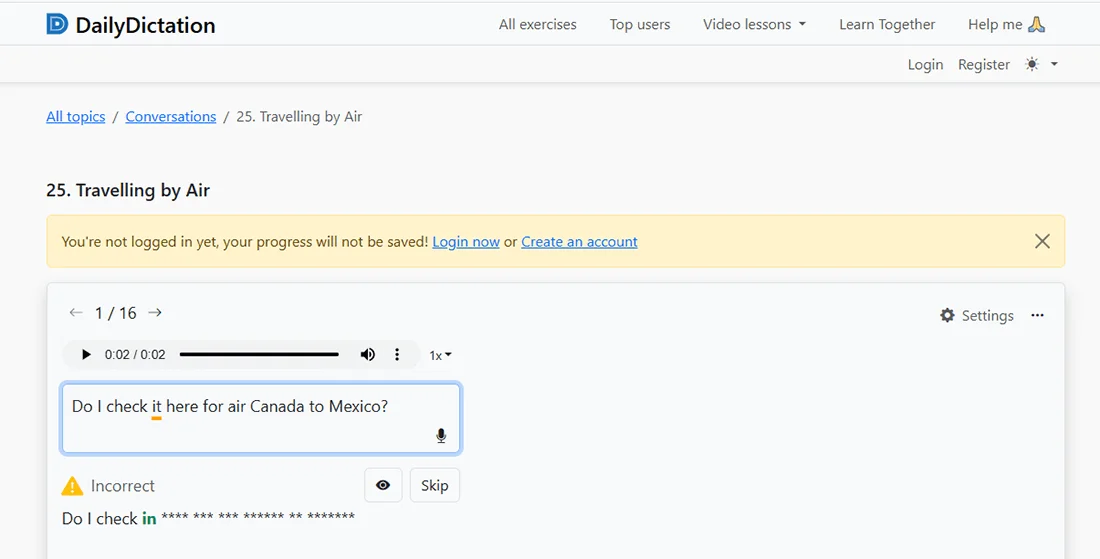The height and width of the screenshot is (559, 1100).
Task: Play the dictation audio
Action: click(x=86, y=355)
